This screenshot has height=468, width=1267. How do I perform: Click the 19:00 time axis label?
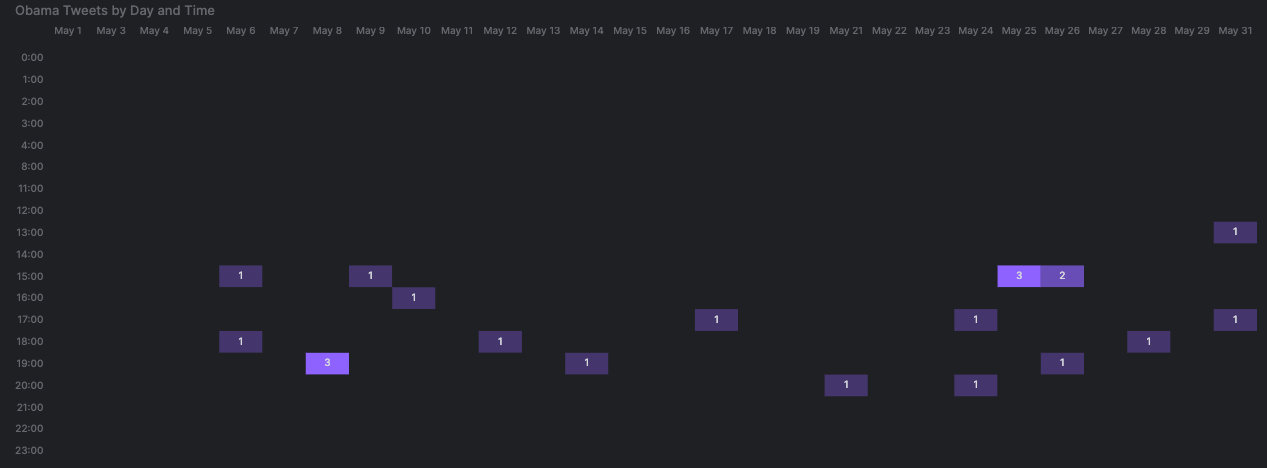tap(30, 363)
